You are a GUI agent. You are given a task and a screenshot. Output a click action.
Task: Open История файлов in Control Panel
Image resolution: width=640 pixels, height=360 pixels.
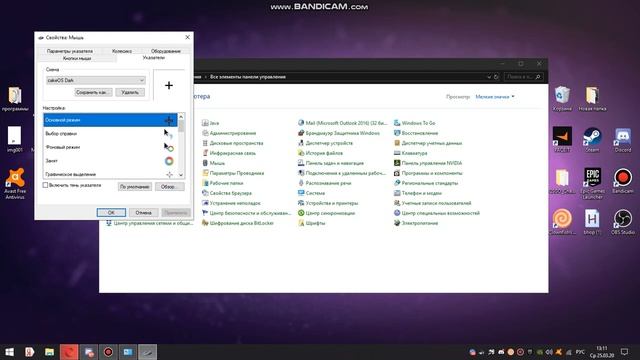tap(320, 153)
